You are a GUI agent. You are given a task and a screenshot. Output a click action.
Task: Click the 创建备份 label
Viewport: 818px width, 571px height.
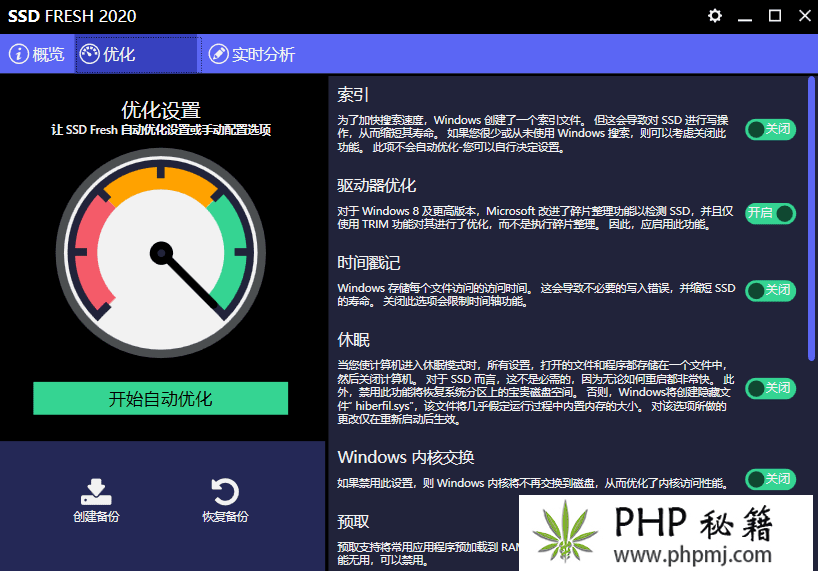(x=96, y=517)
